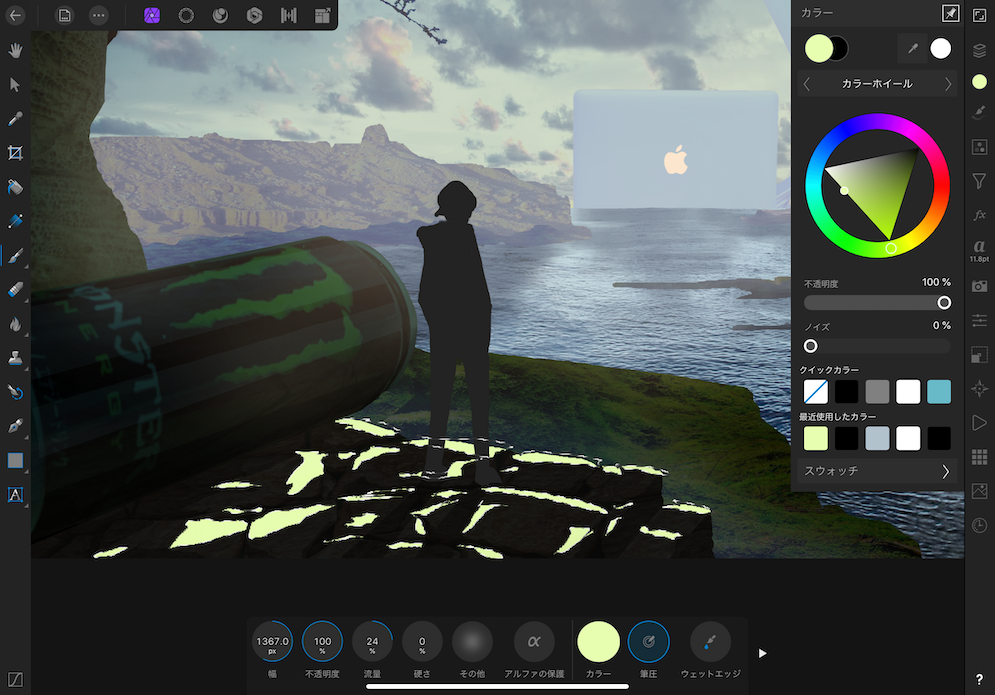The width and height of the screenshot is (995, 695).
Task: Open the document menu icon
Action: 64,15
